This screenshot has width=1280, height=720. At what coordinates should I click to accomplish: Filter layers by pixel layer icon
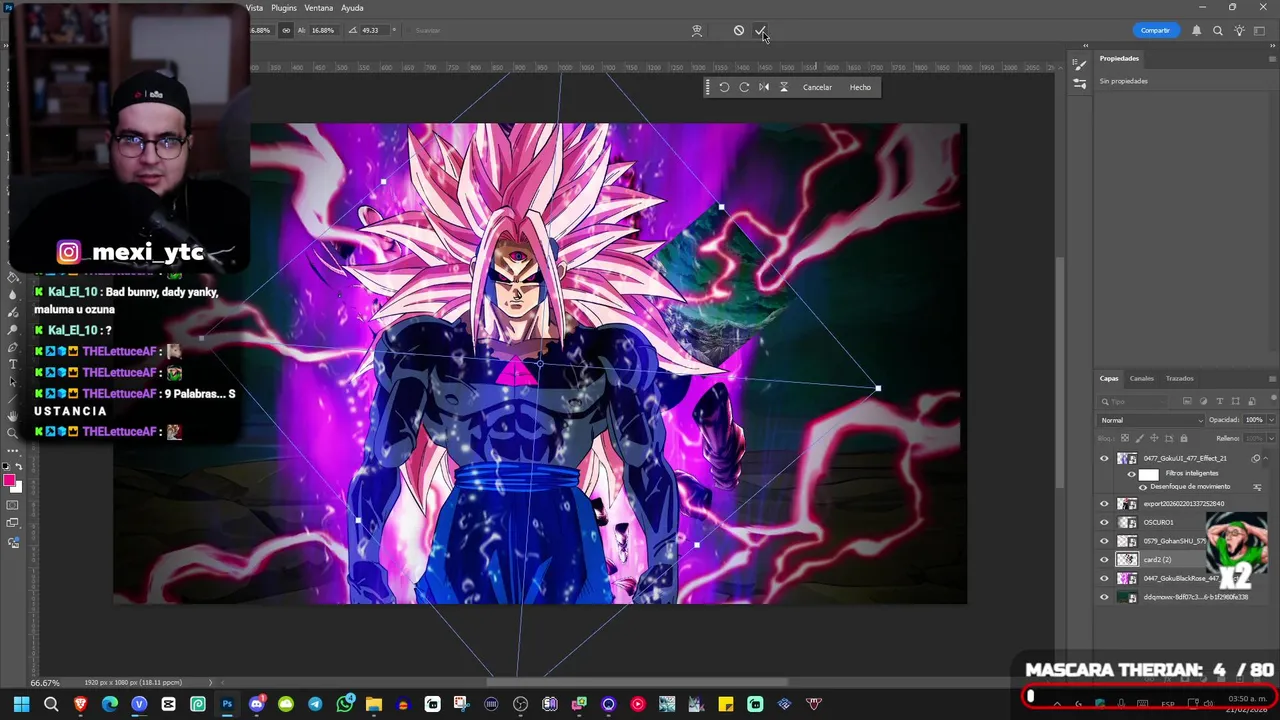pyautogui.click(x=1187, y=401)
